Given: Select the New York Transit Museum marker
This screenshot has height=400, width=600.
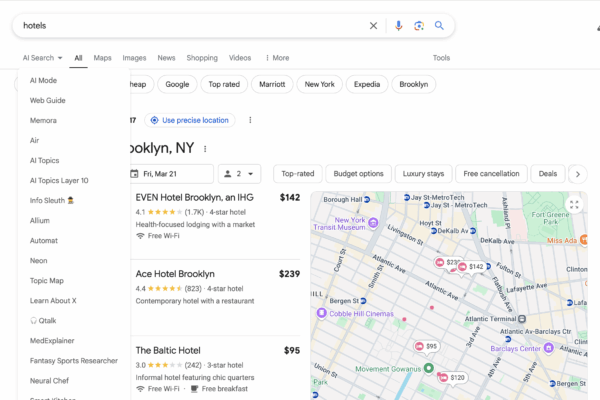Looking at the screenshot, I should [x=373, y=222].
